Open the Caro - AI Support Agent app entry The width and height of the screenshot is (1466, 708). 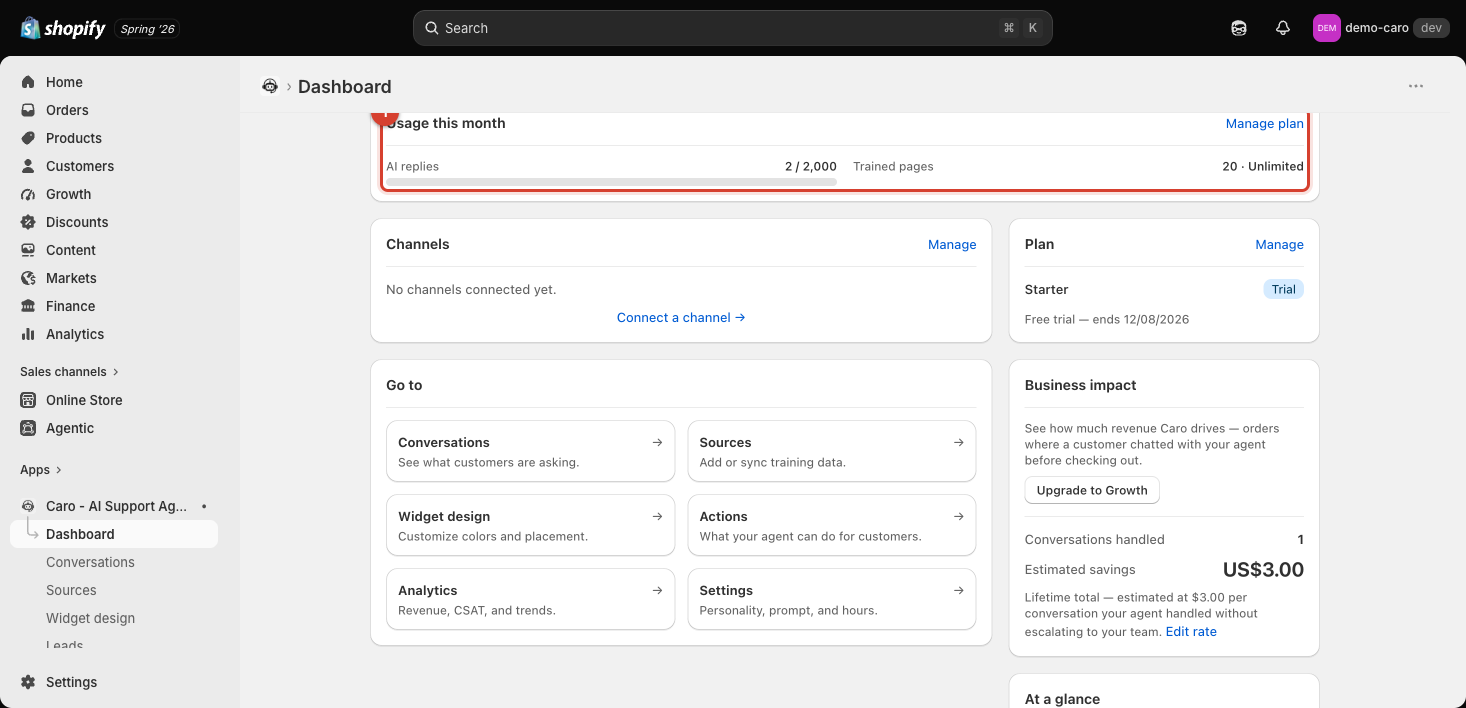coord(114,506)
